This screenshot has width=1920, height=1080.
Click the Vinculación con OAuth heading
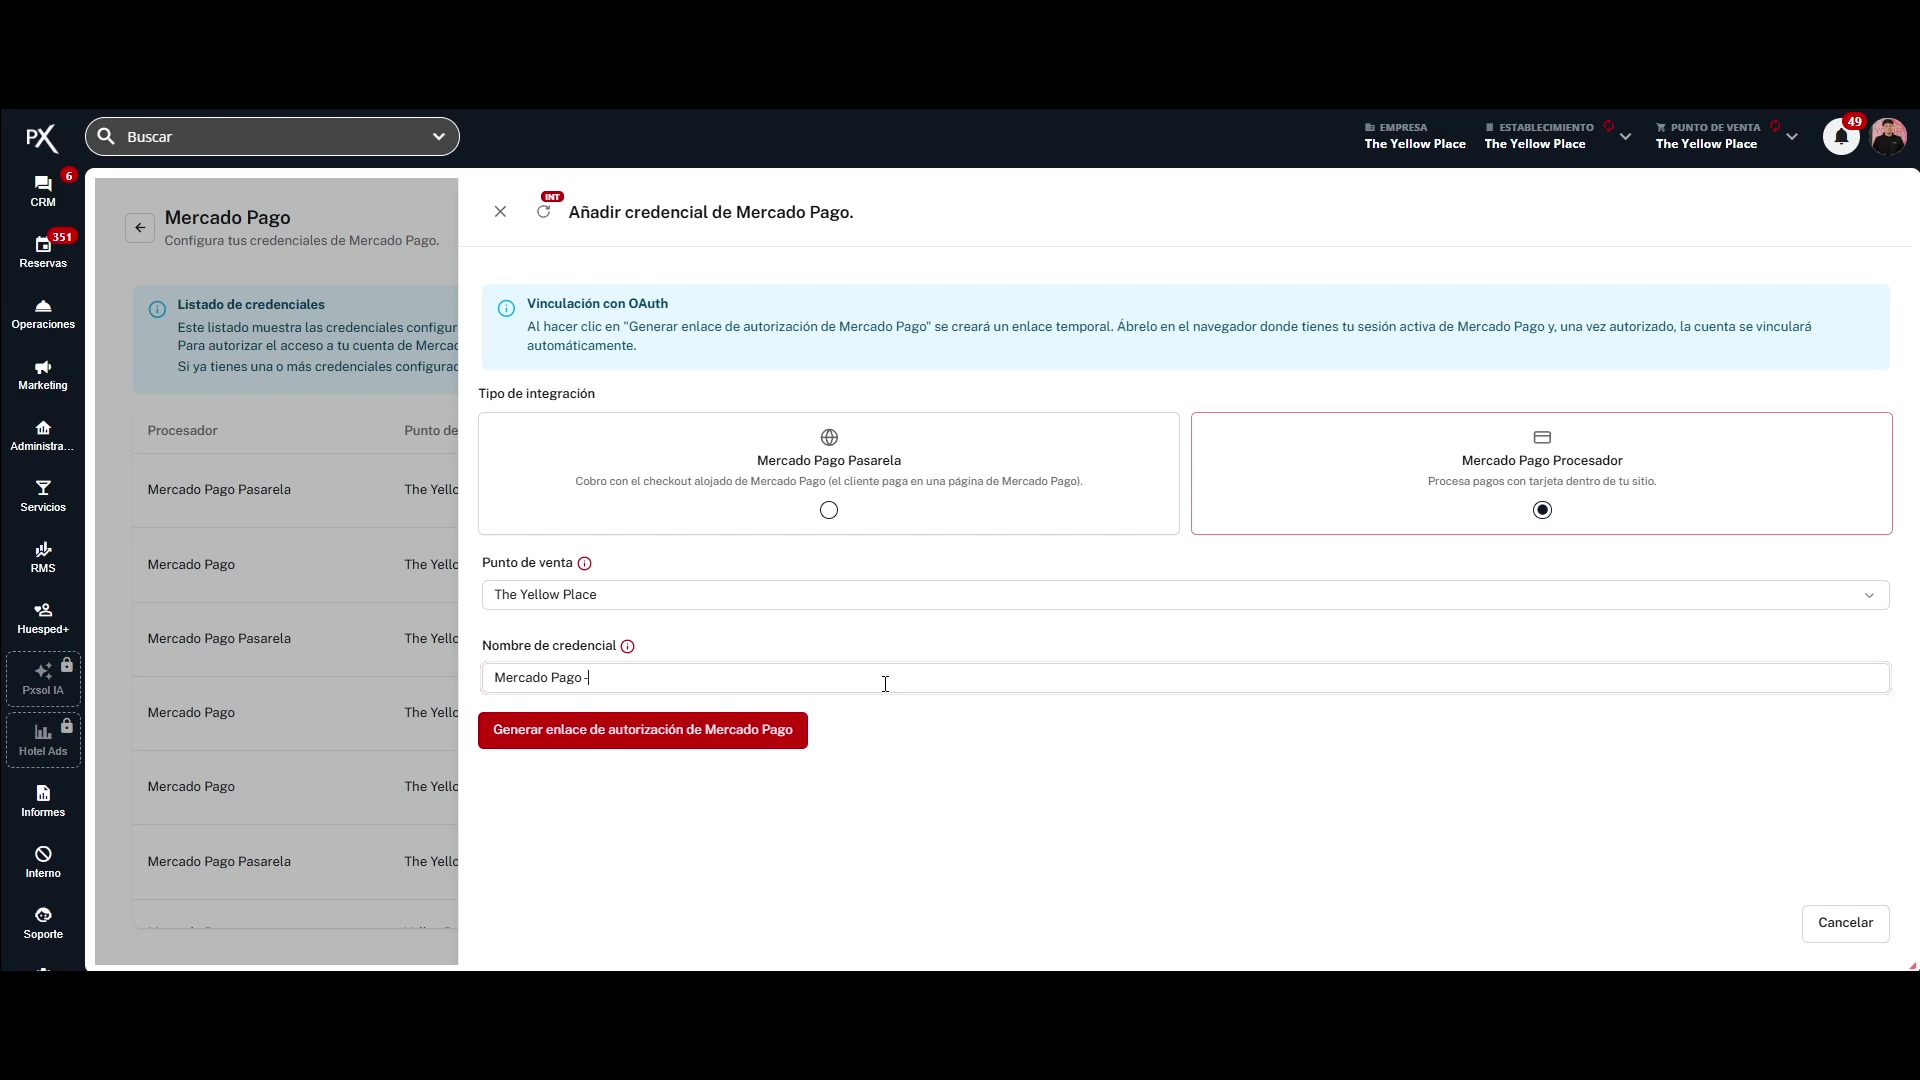point(597,303)
